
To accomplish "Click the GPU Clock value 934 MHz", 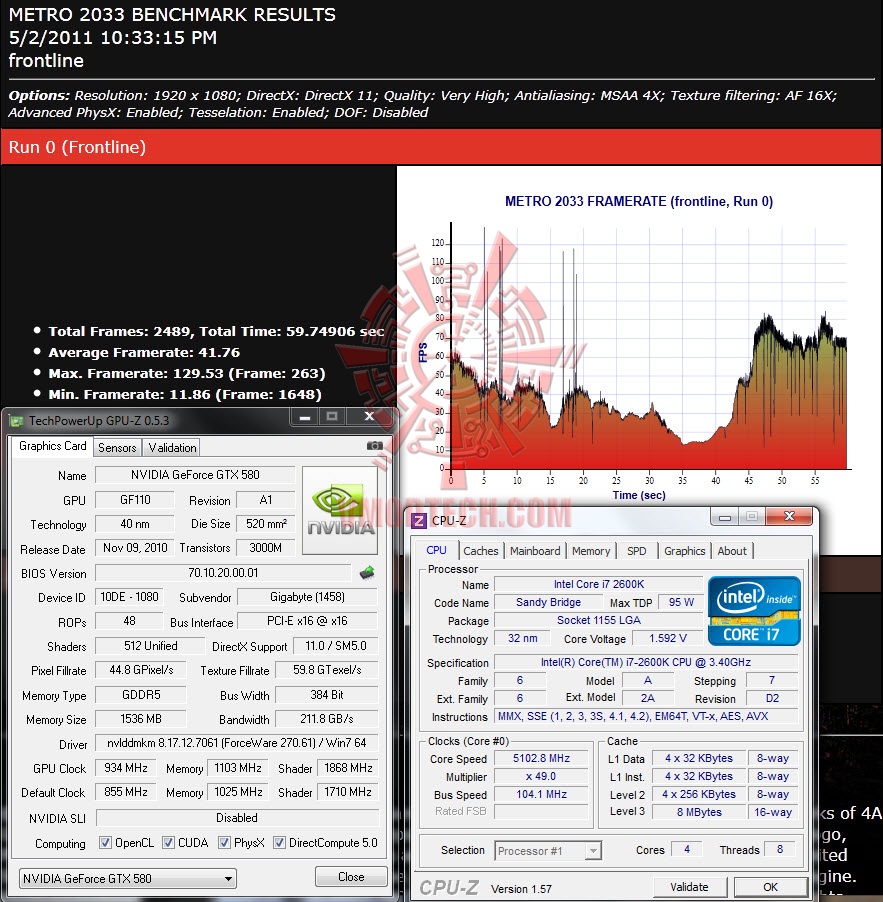I will coord(126,769).
